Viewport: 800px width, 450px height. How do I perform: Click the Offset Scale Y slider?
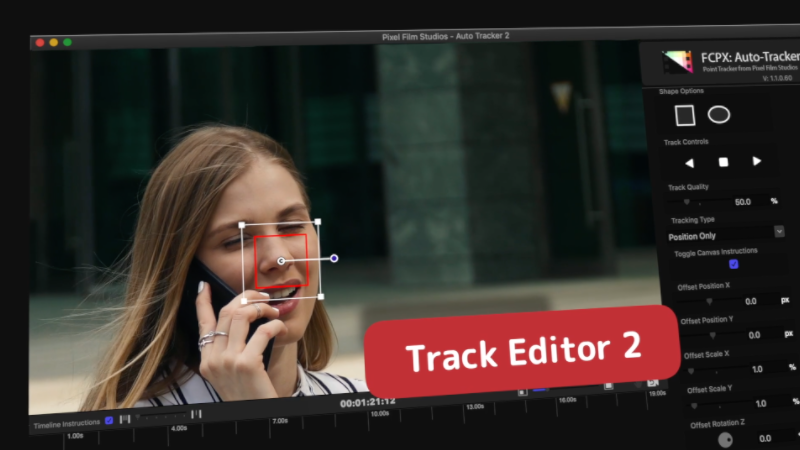(720, 406)
